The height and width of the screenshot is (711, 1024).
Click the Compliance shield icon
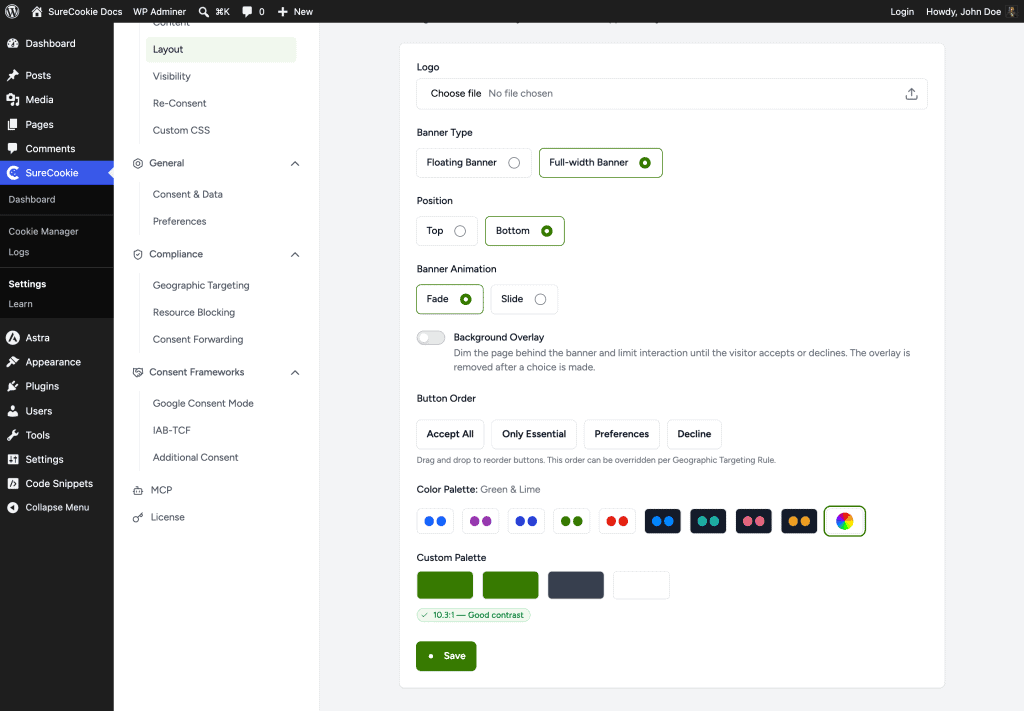[x=138, y=254]
